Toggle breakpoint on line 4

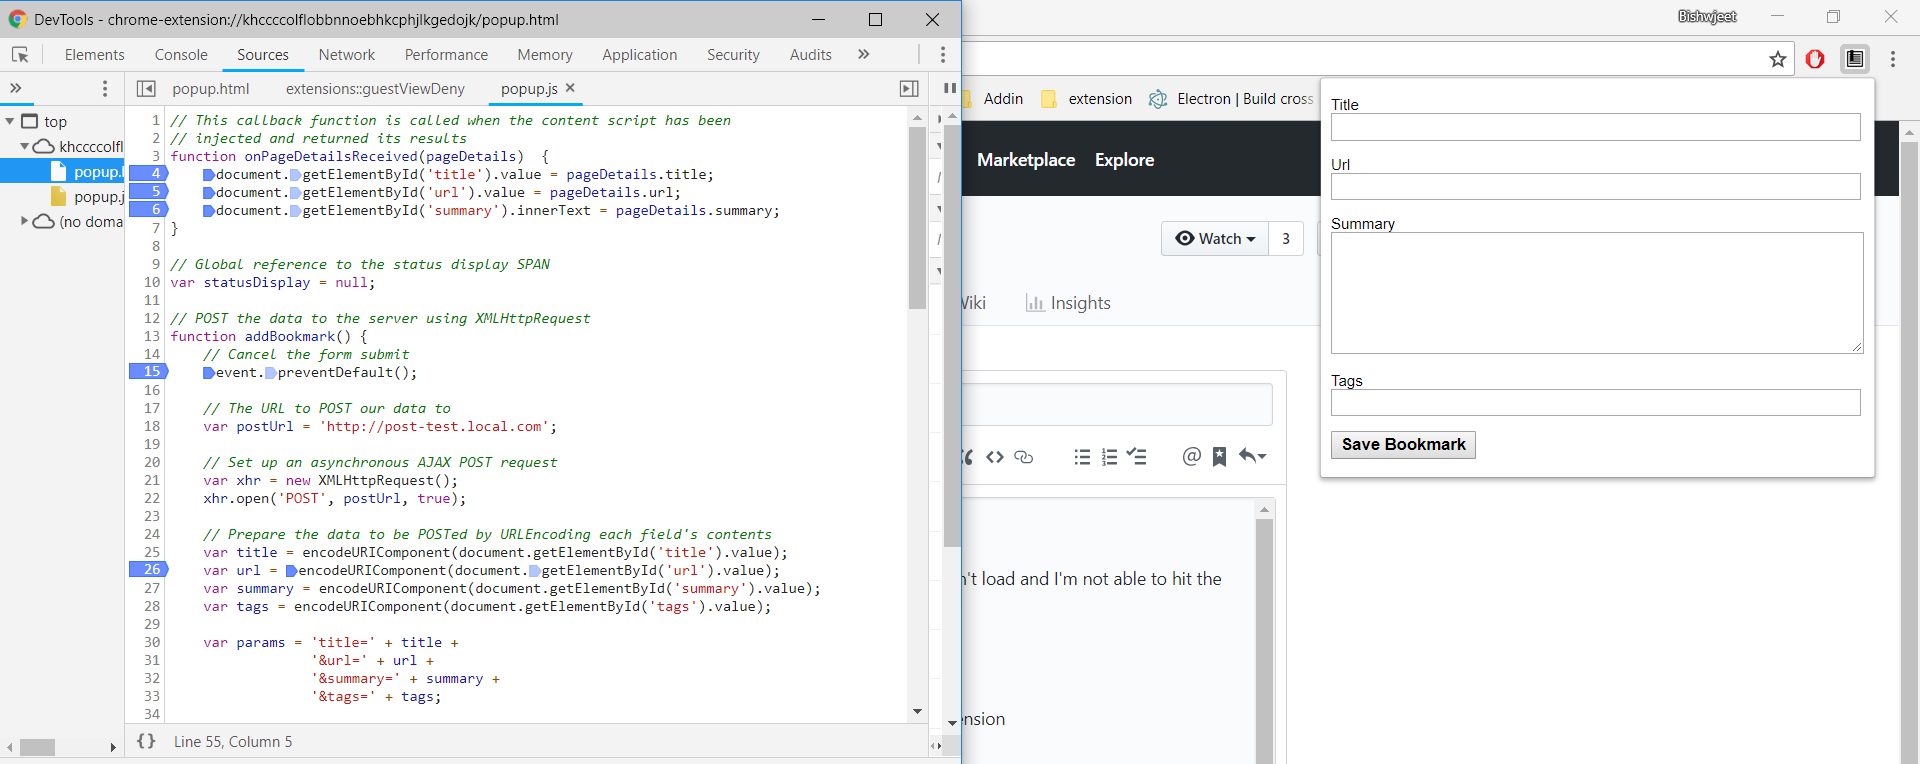pos(148,174)
